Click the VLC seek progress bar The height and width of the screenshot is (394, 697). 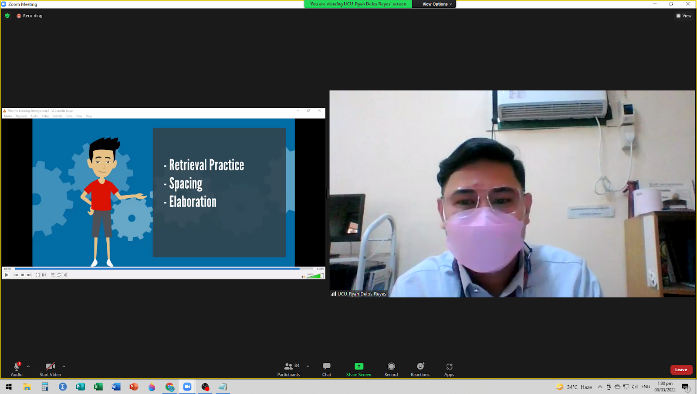point(163,269)
